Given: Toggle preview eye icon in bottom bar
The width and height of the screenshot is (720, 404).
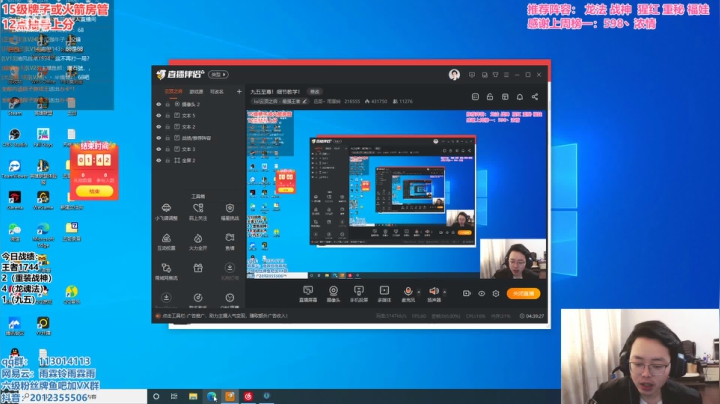Looking at the screenshot, I should coord(481,293).
